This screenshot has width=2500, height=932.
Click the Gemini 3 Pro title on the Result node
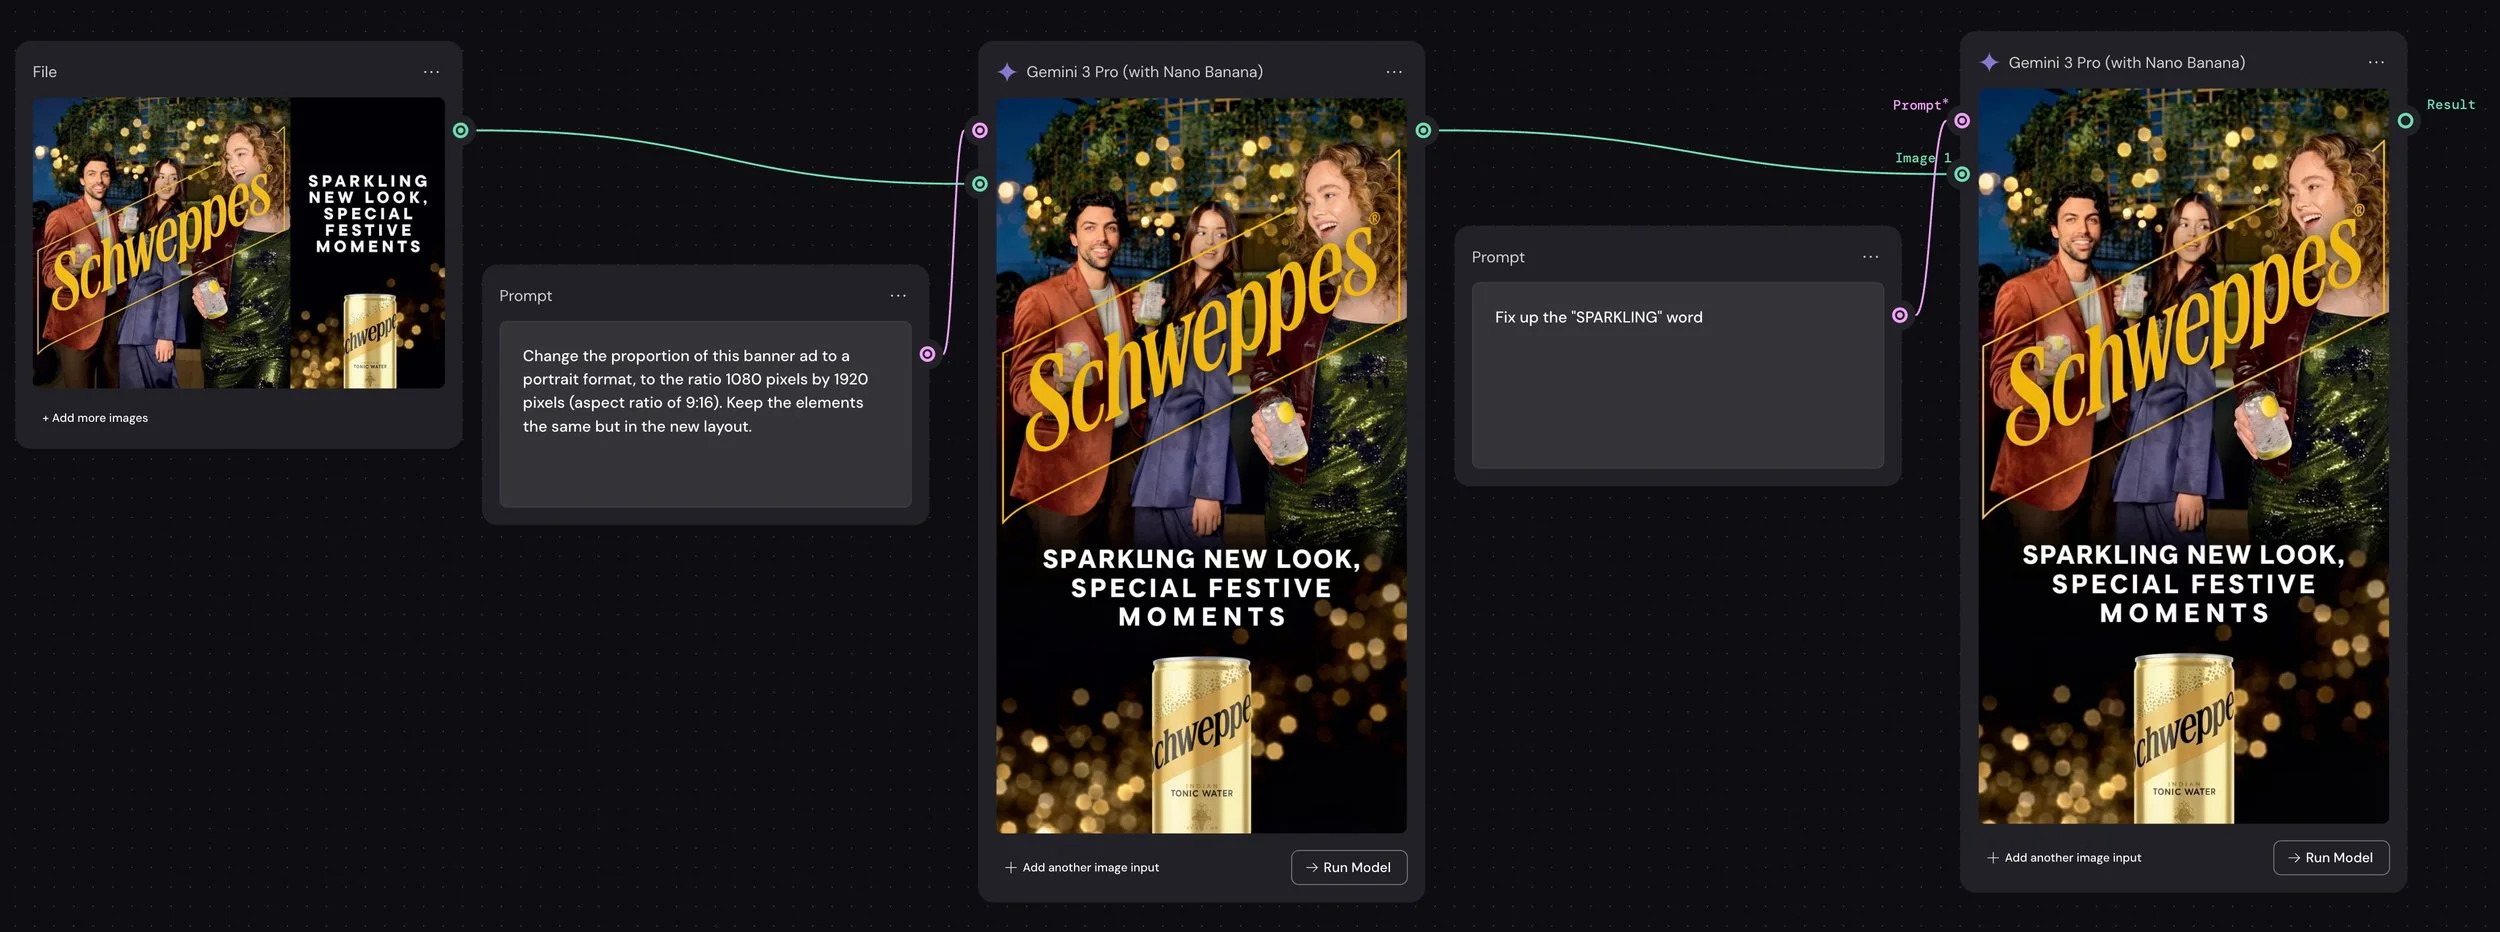[x=2126, y=62]
